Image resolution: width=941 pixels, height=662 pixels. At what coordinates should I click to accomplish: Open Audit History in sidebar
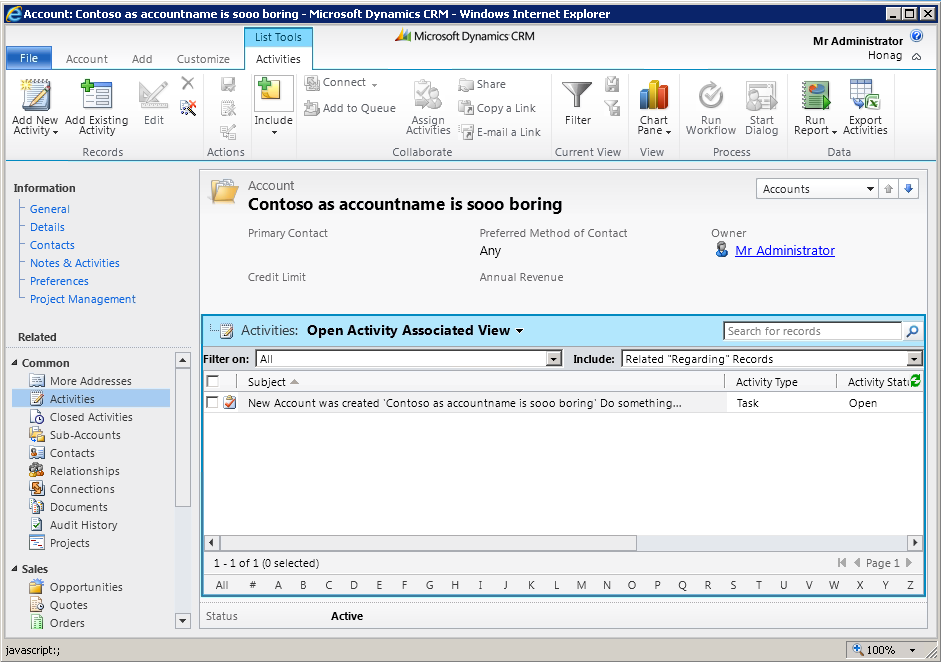coord(83,525)
